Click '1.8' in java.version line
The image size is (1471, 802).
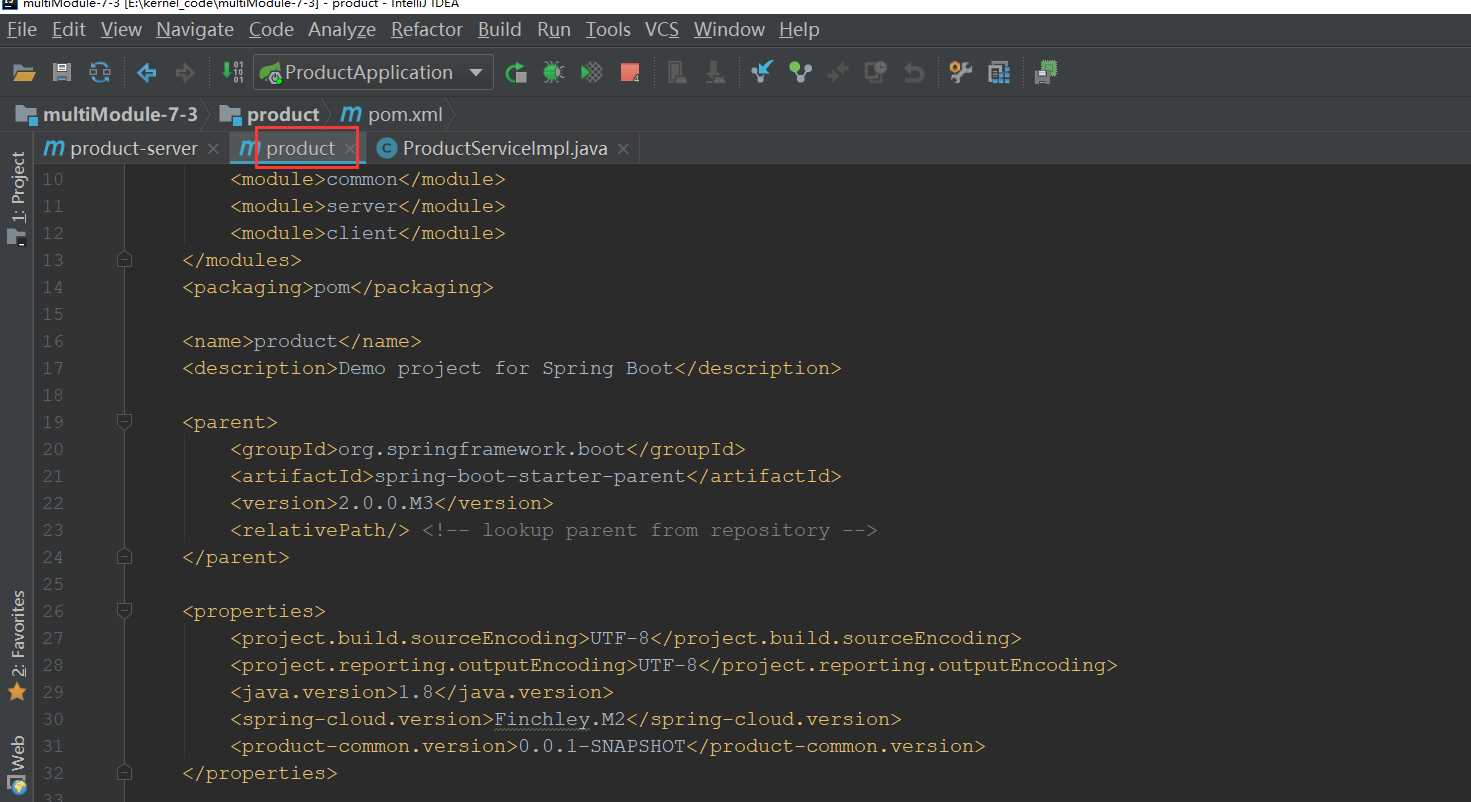point(416,692)
